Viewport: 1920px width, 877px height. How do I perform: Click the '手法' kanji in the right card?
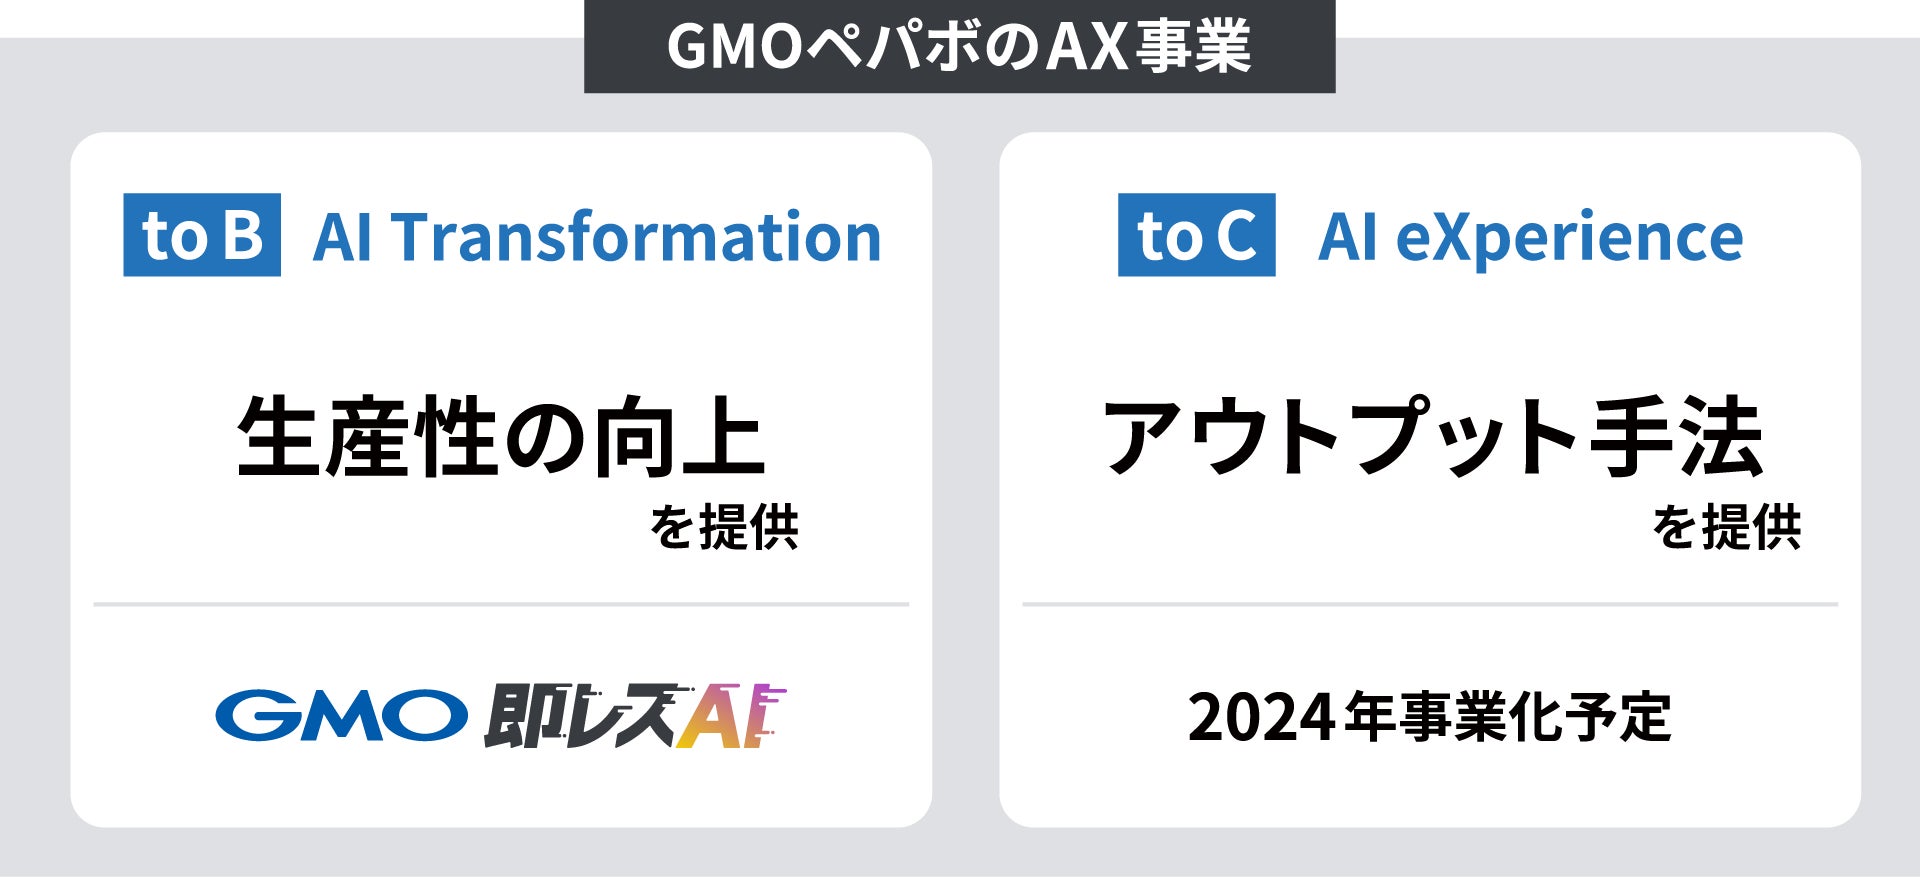tap(1676, 437)
